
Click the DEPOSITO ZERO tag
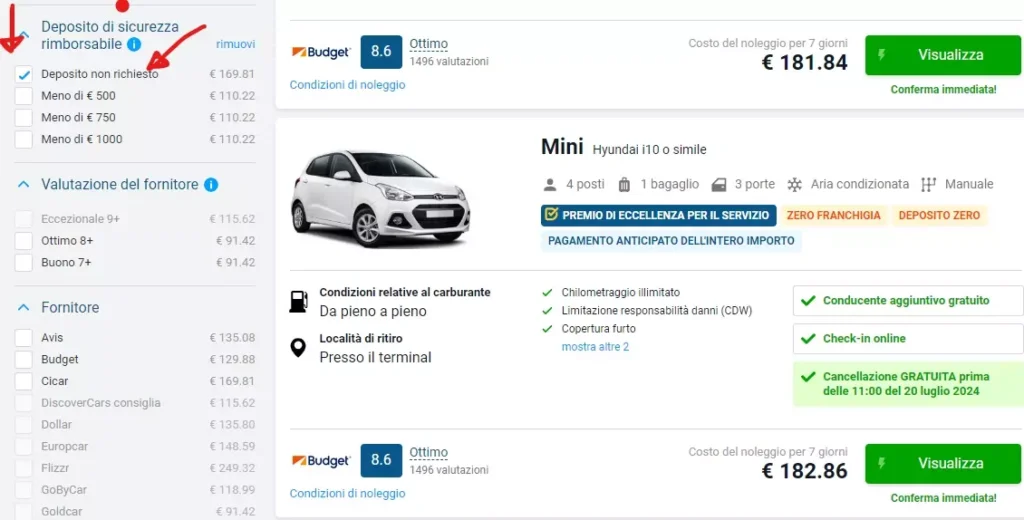[939, 216]
